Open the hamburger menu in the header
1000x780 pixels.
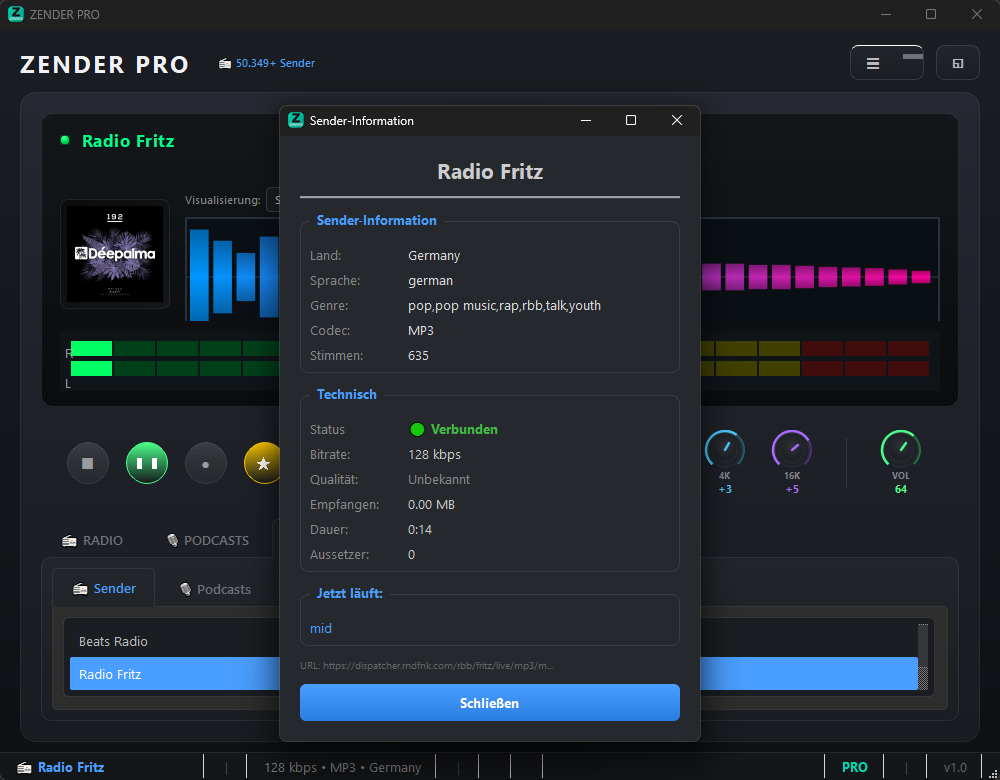point(873,63)
